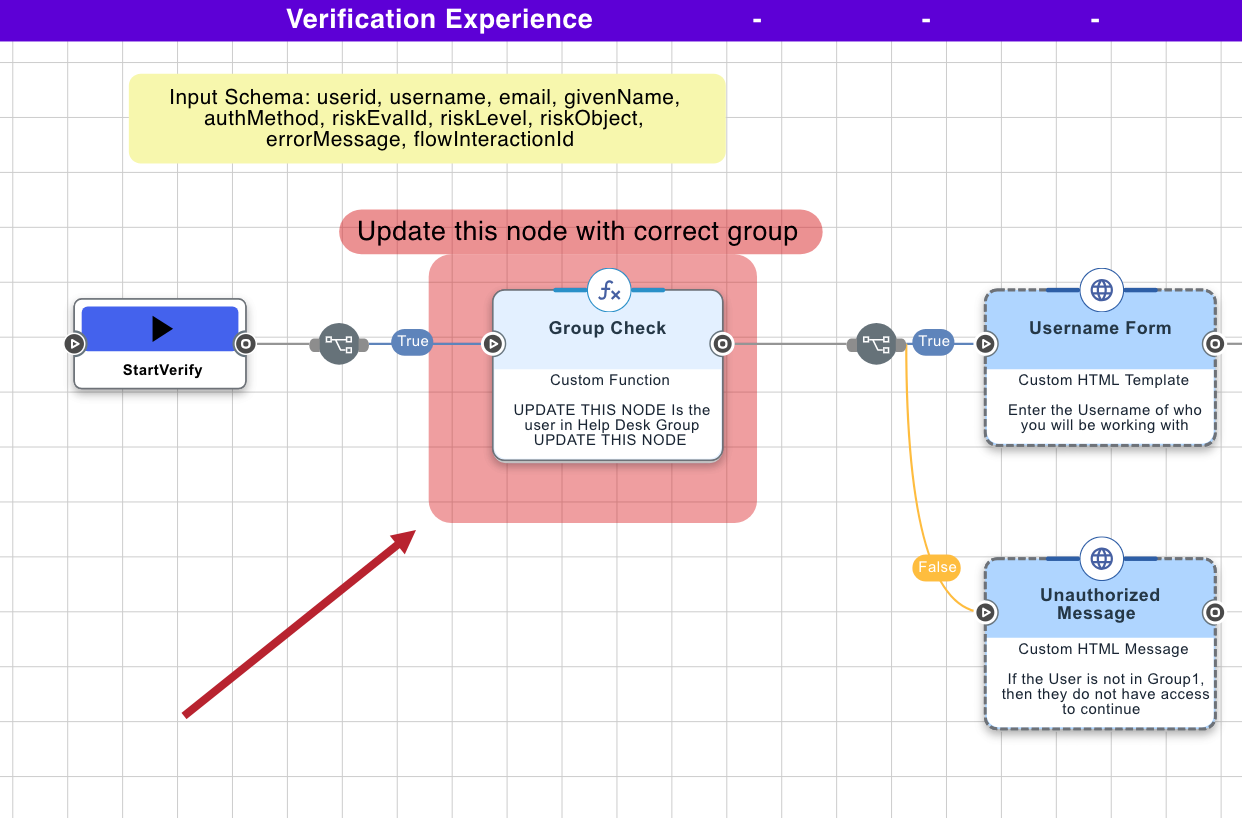Click the True connector label after StartVerify
Image resolution: width=1242 pixels, height=818 pixels.
pyautogui.click(x=411, y=342)
